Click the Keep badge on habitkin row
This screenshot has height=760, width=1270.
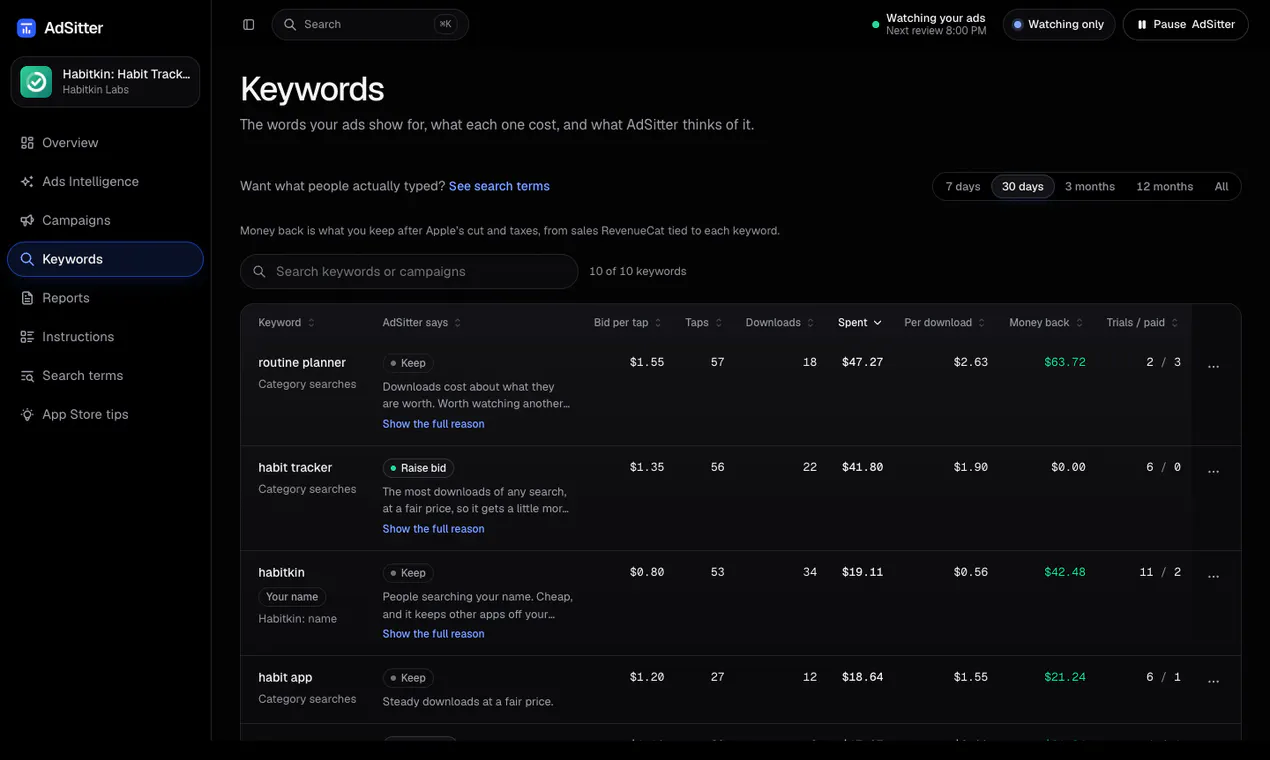pos(408,573)
